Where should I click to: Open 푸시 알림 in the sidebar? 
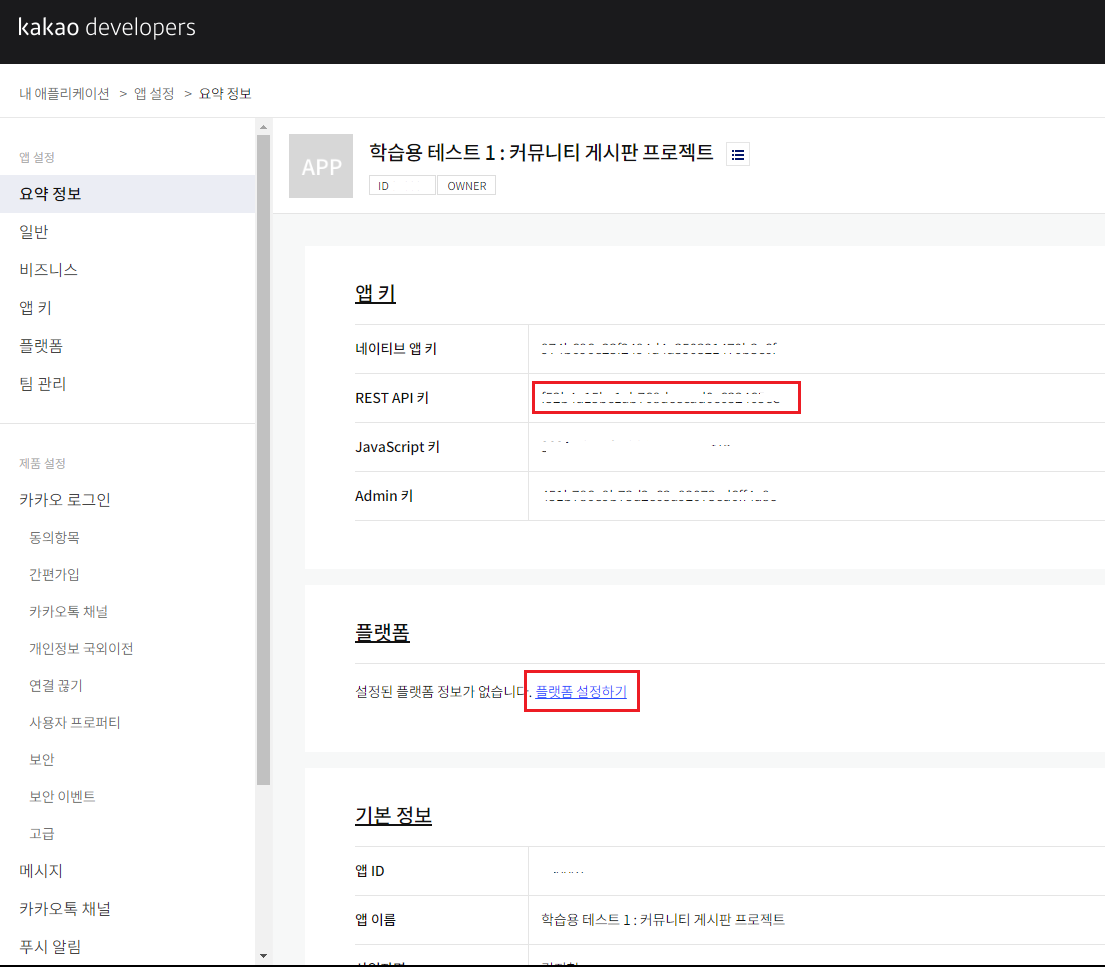coord(50,947)
